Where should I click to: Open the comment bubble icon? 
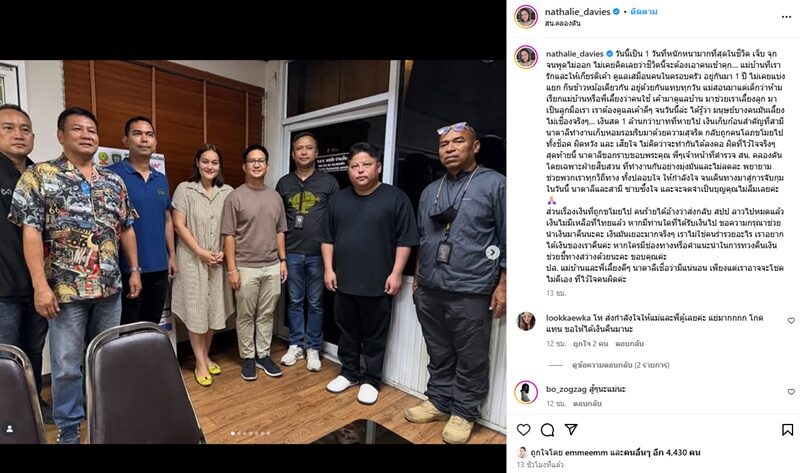tap(547, 430)
